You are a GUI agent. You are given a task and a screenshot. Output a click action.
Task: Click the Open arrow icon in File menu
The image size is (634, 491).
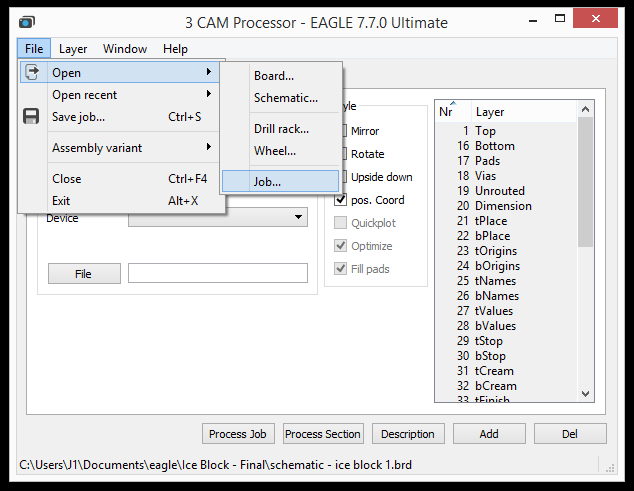32,72
